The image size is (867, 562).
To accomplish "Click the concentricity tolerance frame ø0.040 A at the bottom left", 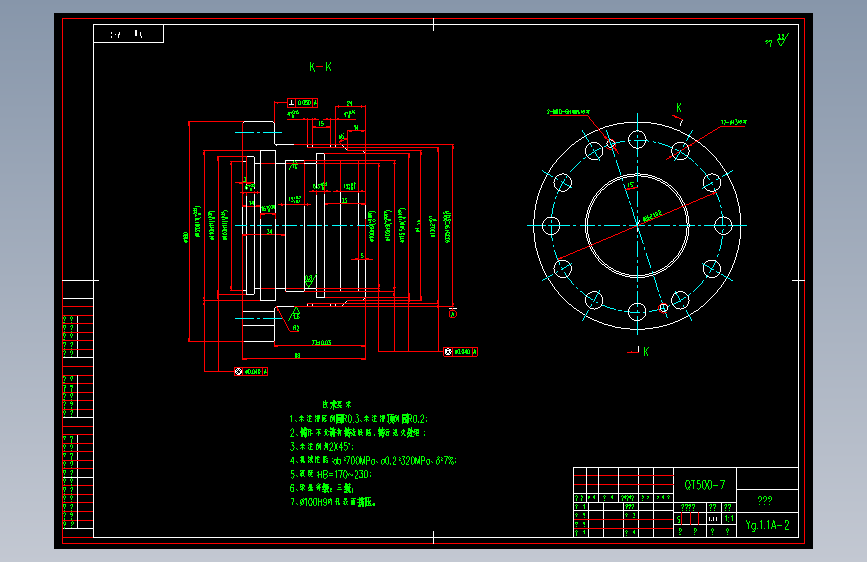I will (x=251, y=371).
